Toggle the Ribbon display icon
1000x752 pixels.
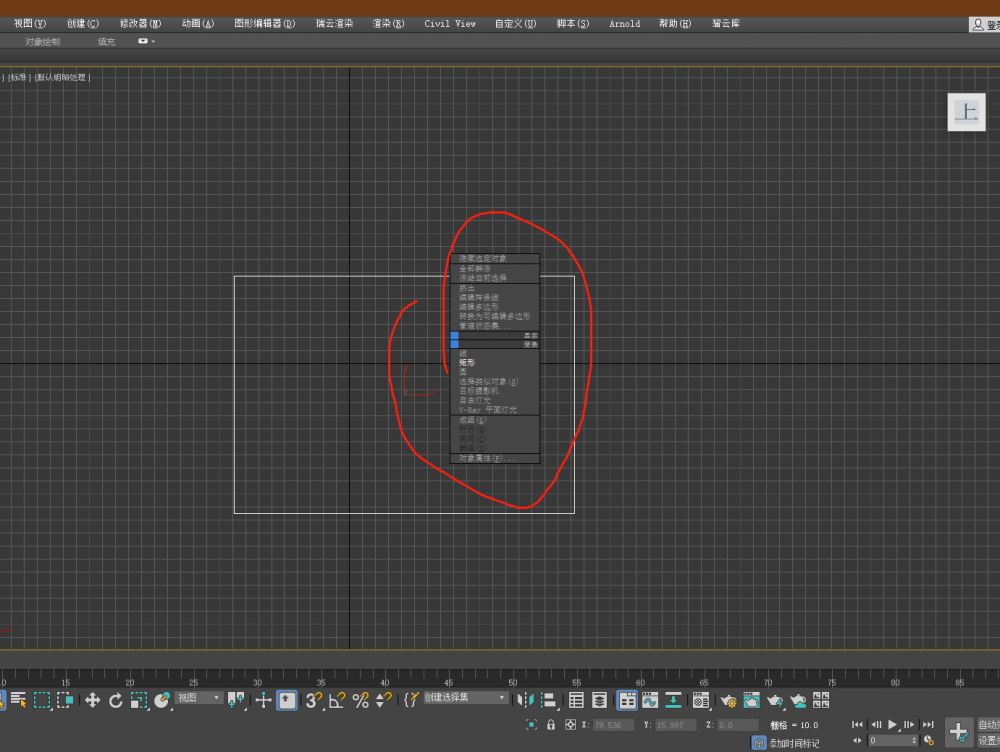pos(628,700)
